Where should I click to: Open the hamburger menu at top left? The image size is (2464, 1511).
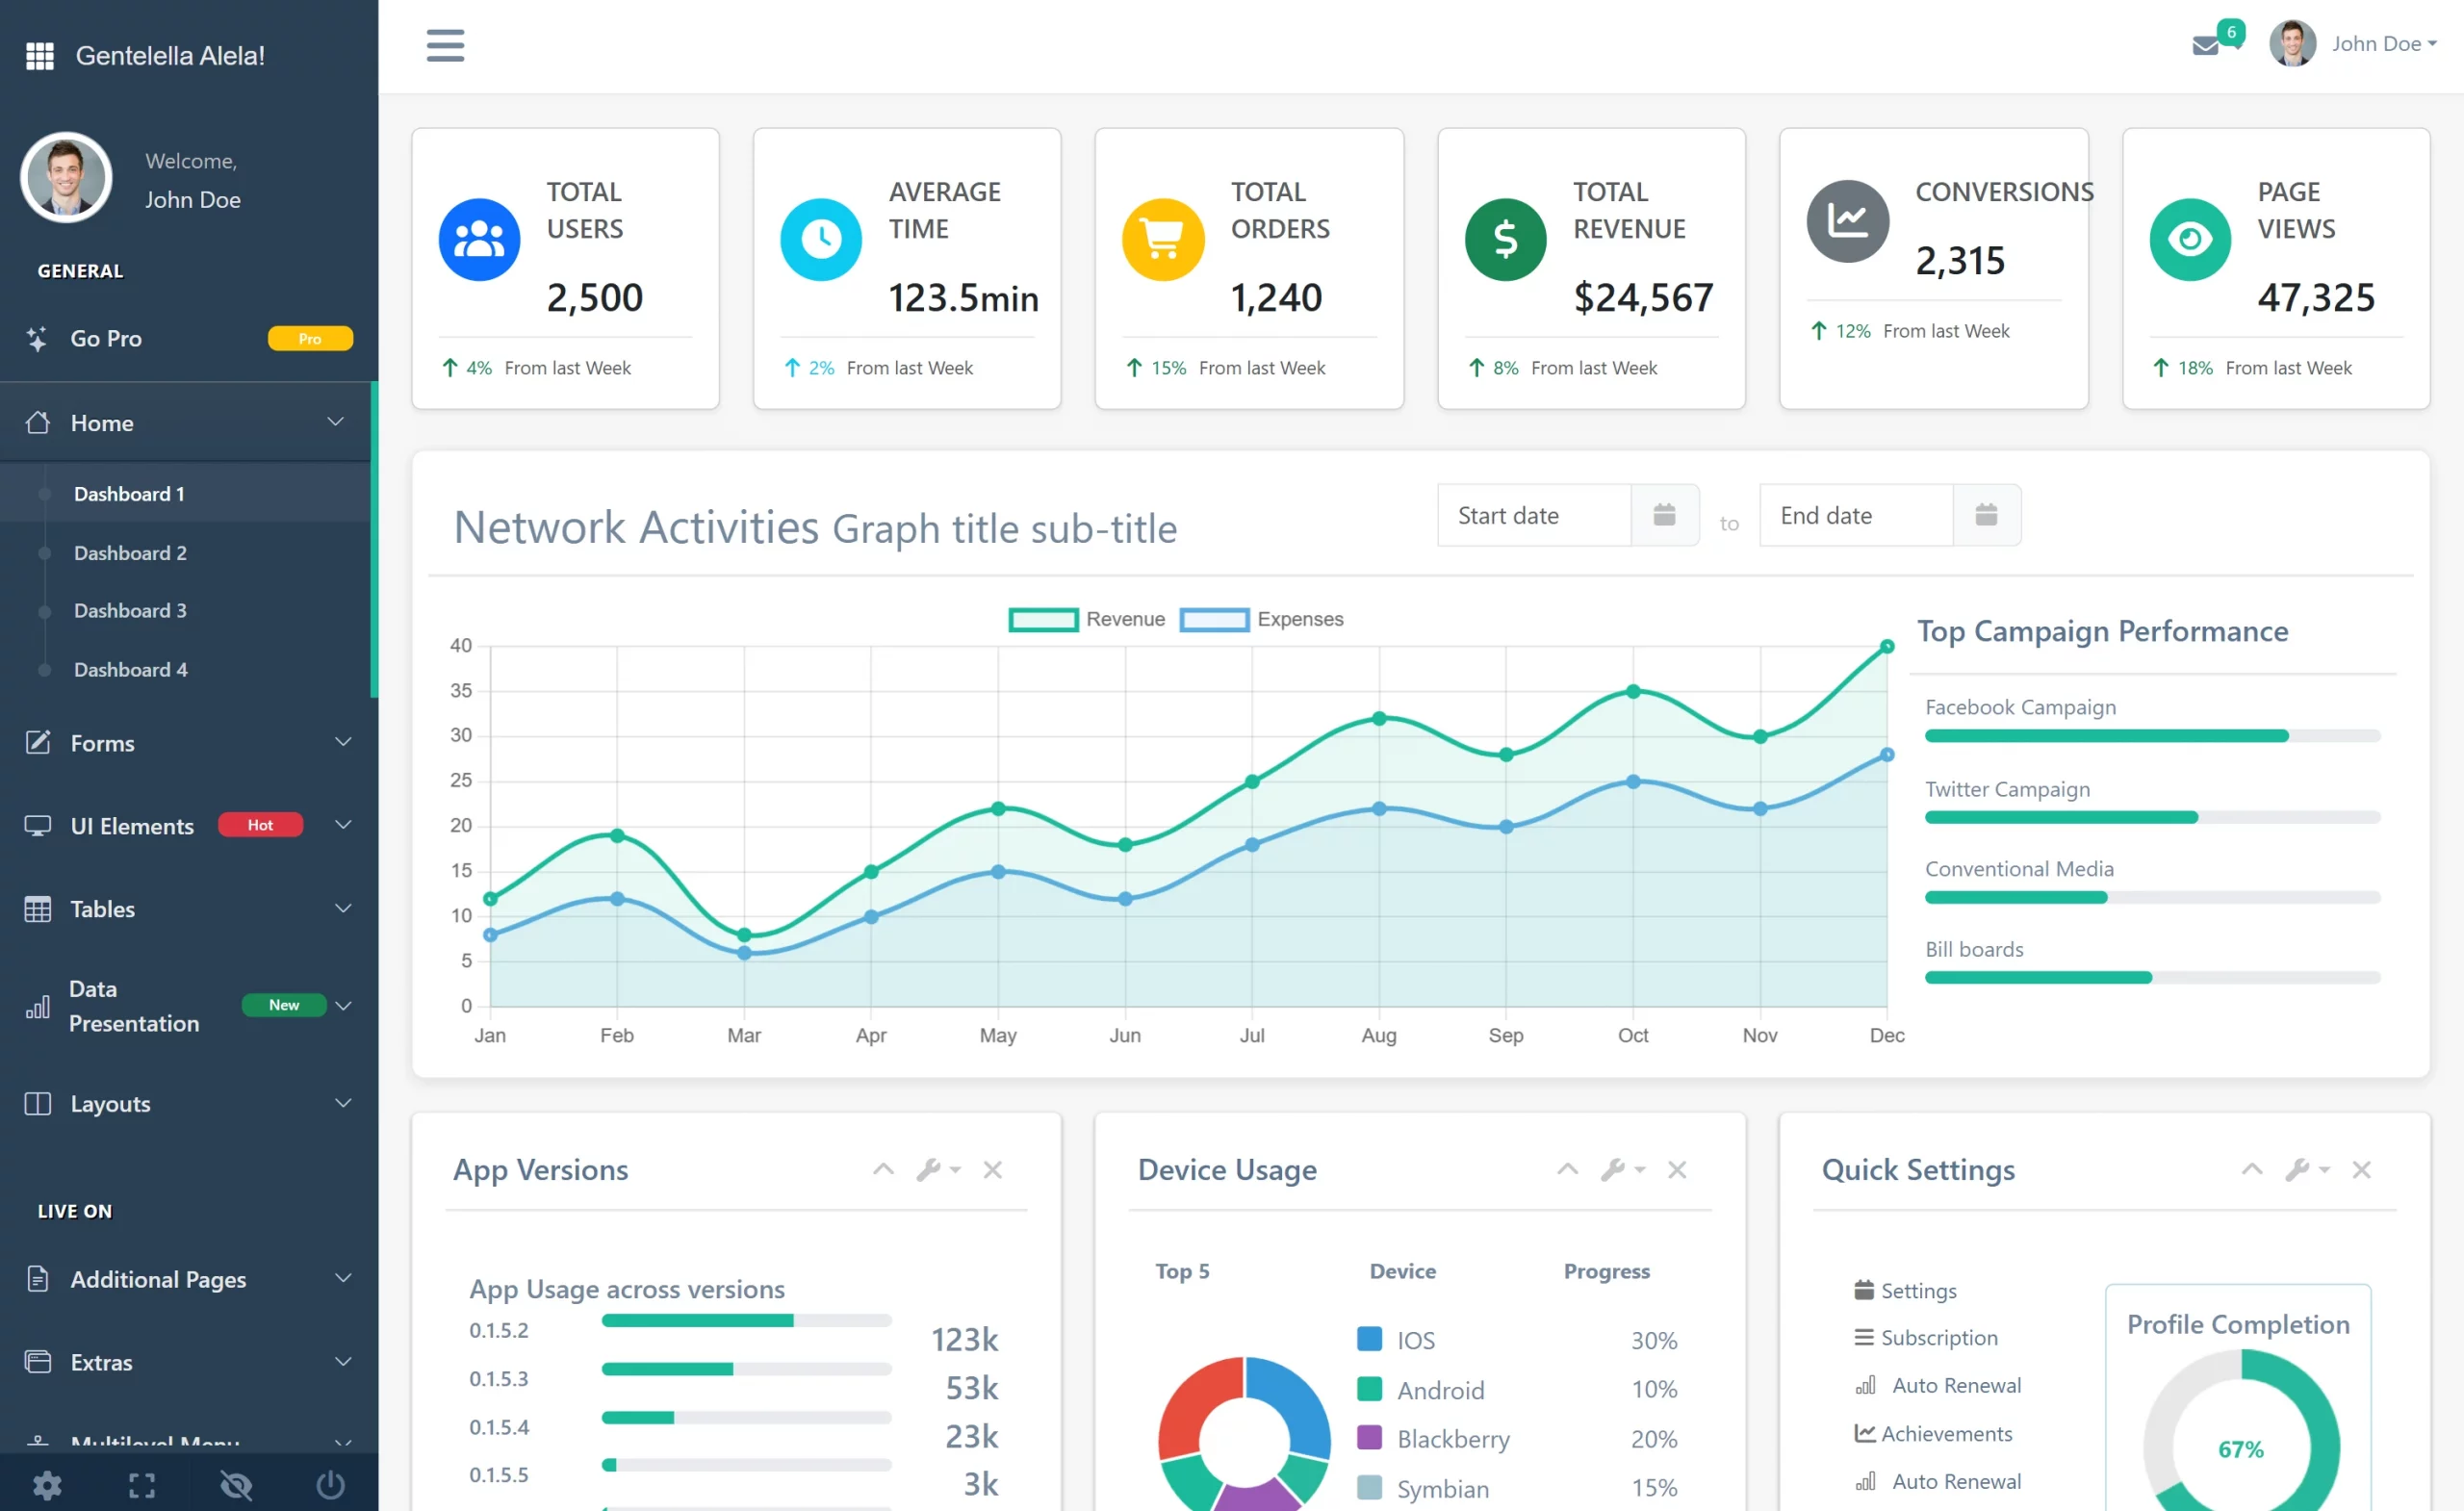[x=445, y=45]
